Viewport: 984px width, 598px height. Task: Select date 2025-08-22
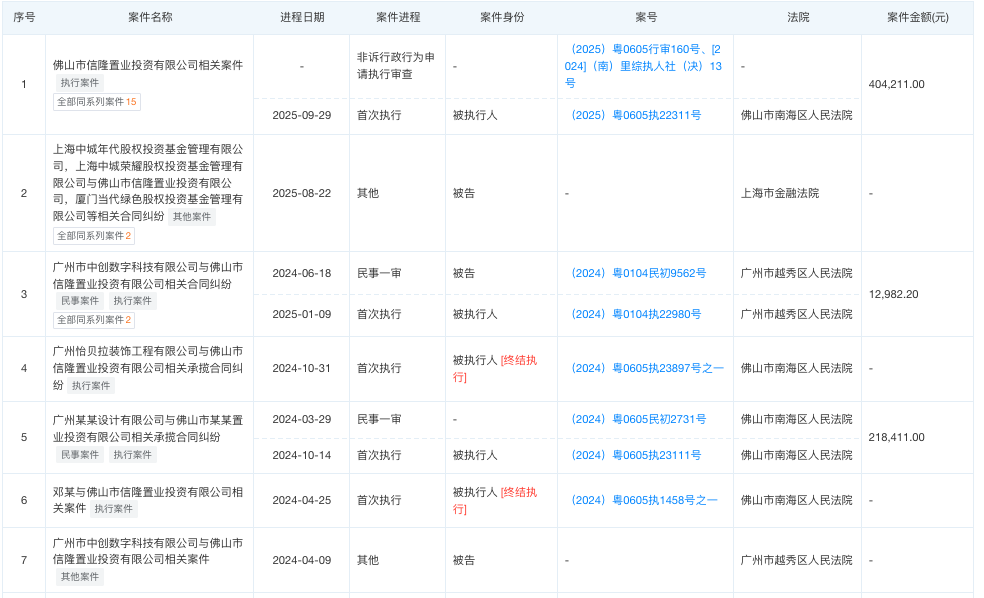pos(302,193)
